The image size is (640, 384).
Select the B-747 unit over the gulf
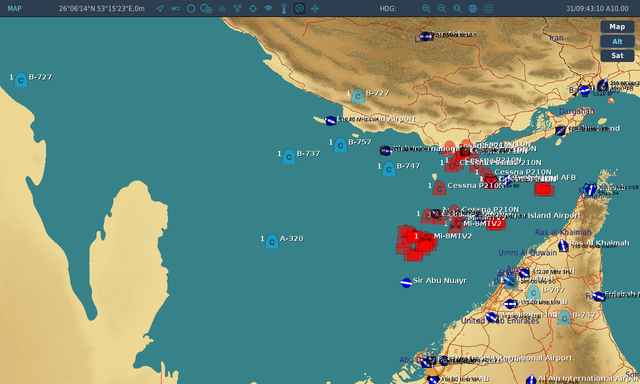point(389,169)
